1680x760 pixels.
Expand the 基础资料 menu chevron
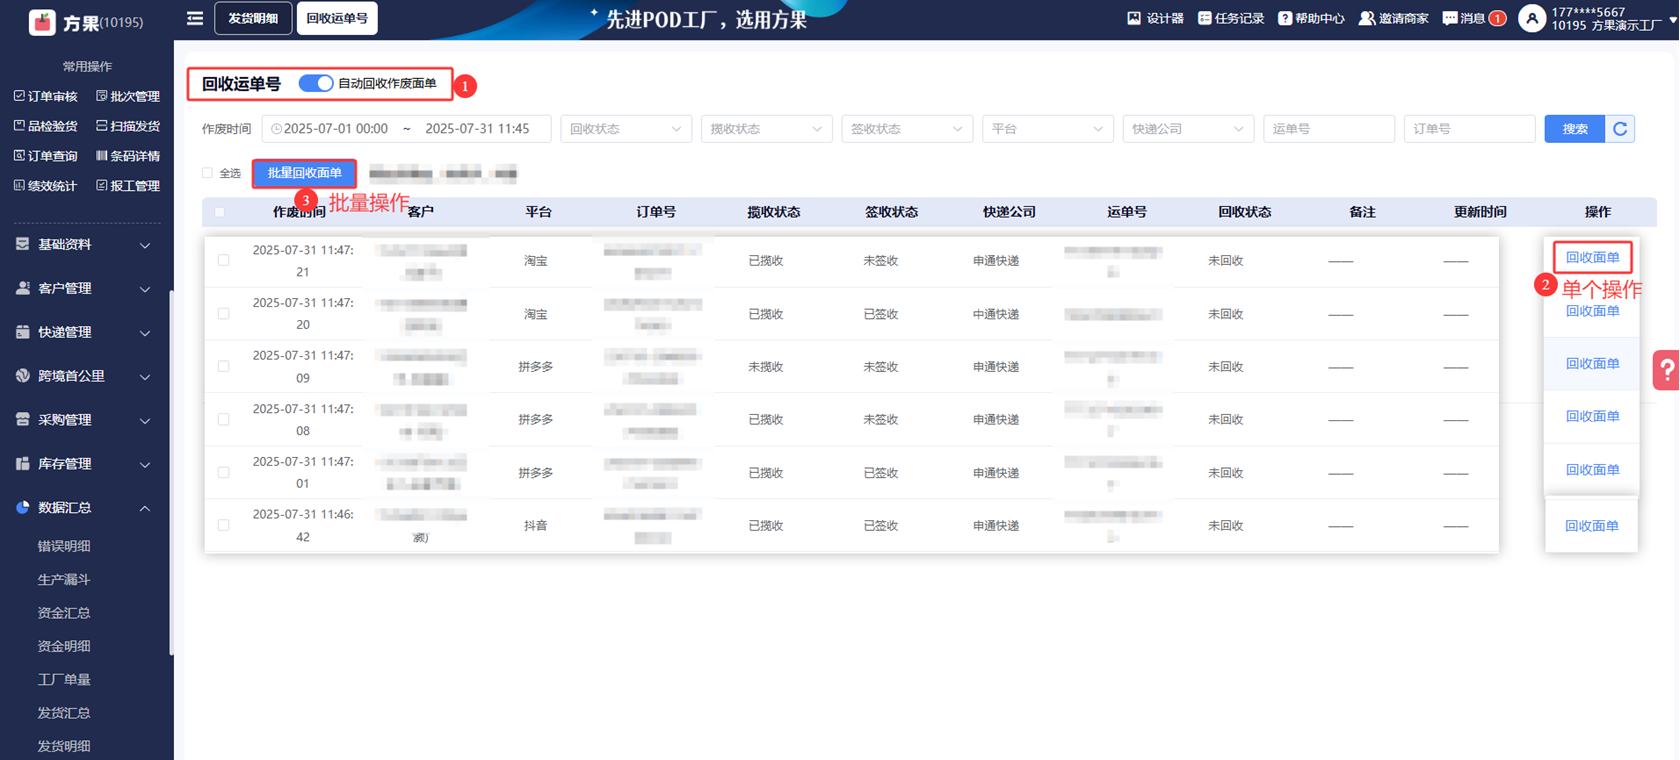coord(145,245)
